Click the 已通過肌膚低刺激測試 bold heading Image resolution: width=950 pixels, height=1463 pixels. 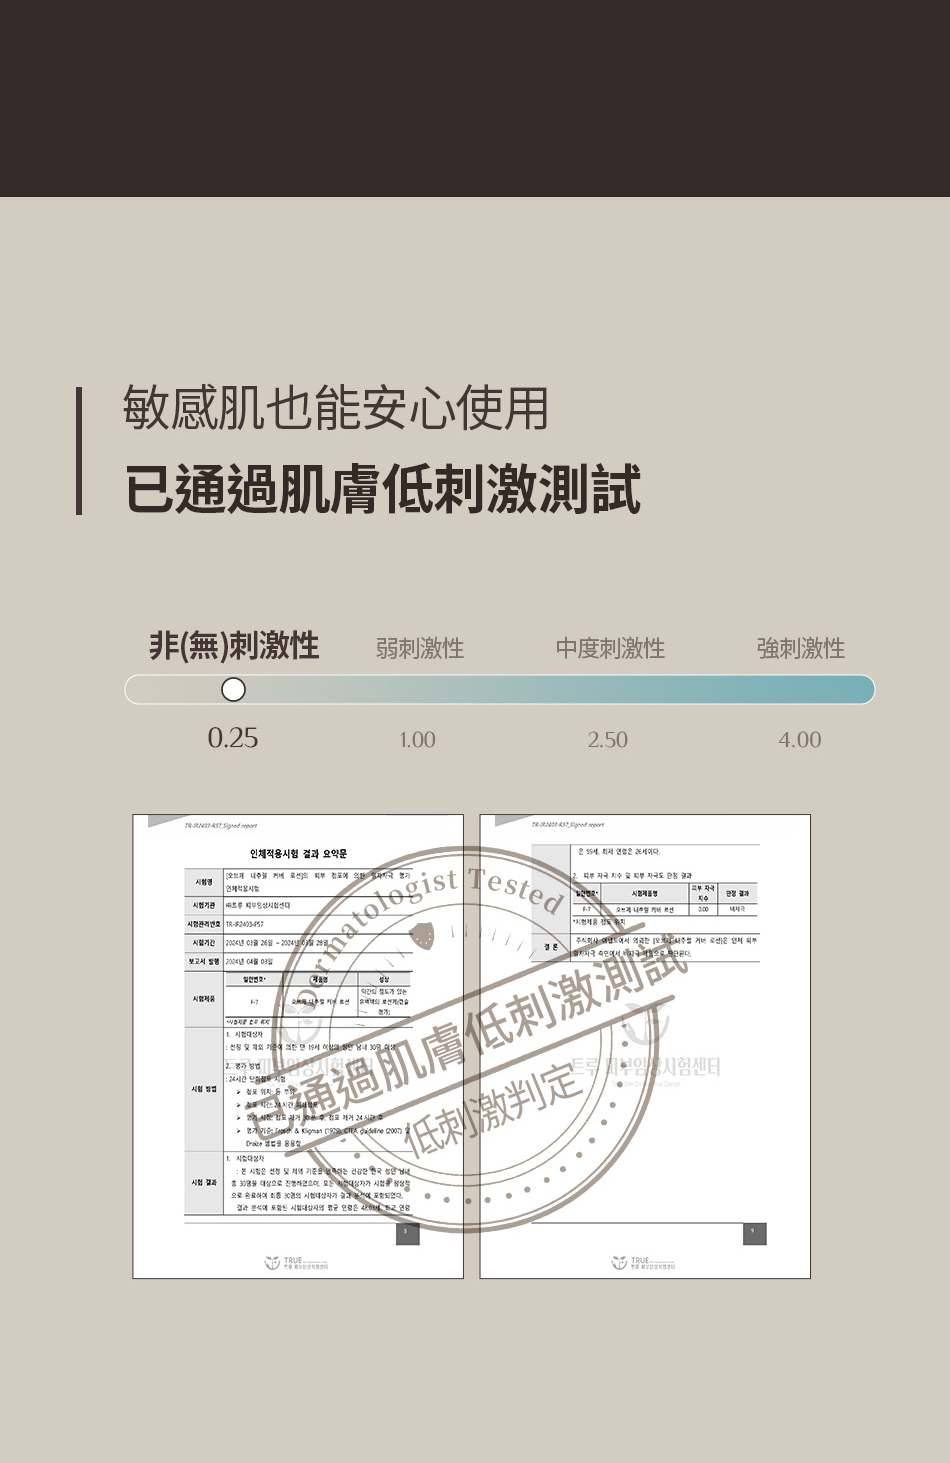383,489
